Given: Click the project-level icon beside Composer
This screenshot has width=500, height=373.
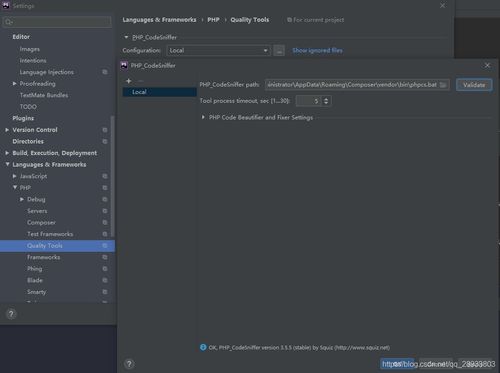Looking at the screenshot, I should click(x=105, y=222).
